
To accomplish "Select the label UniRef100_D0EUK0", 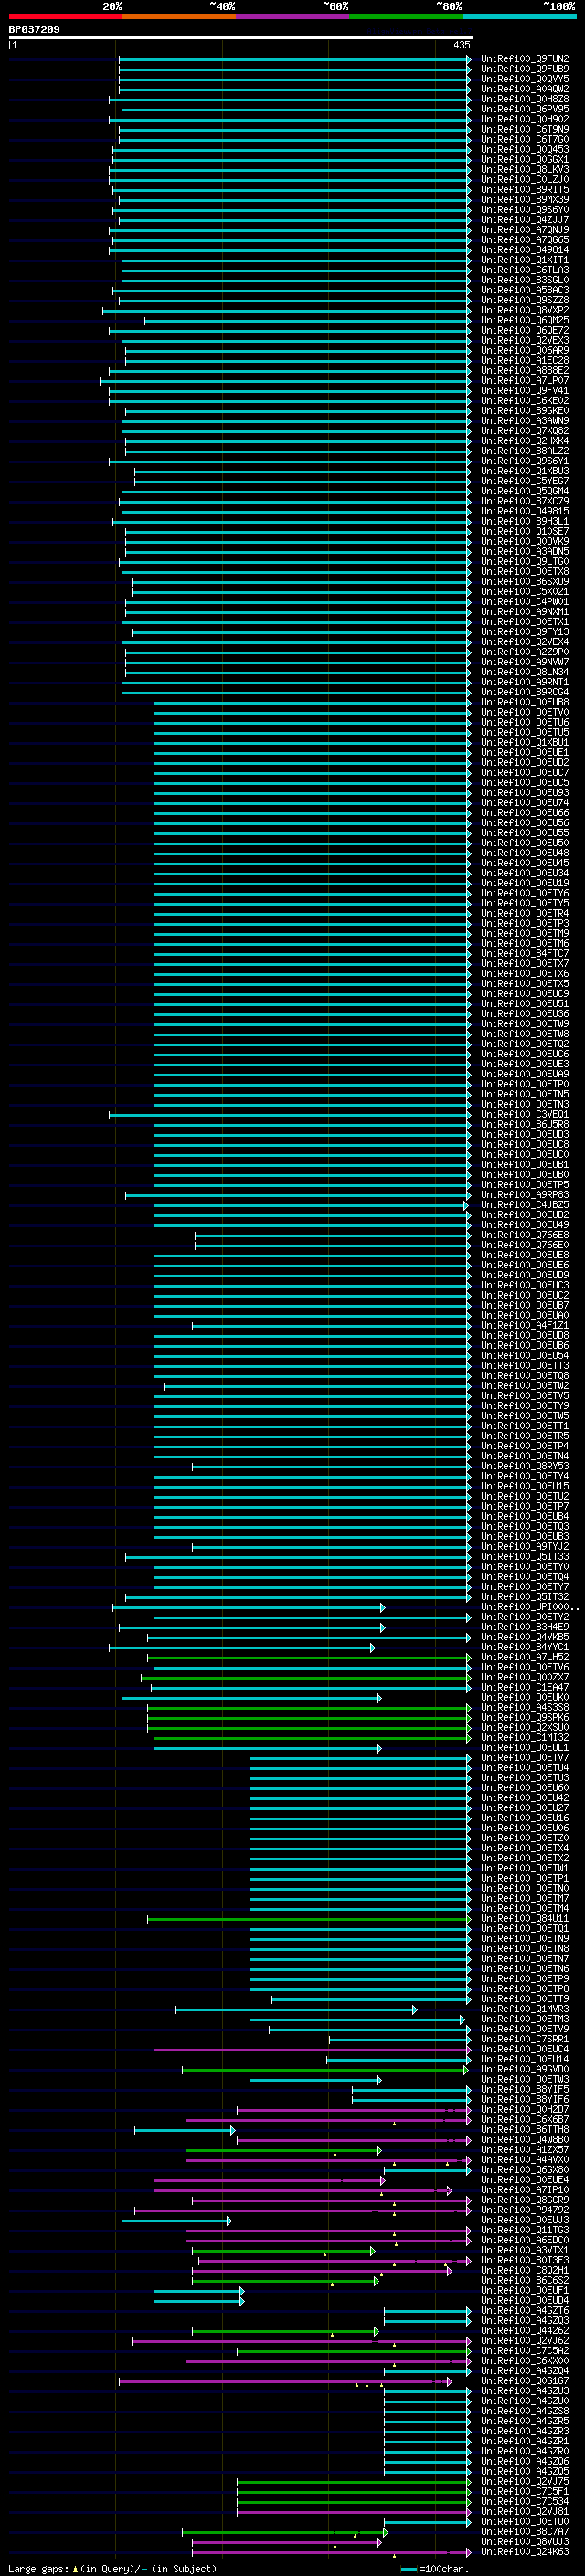I will 525,1697.
